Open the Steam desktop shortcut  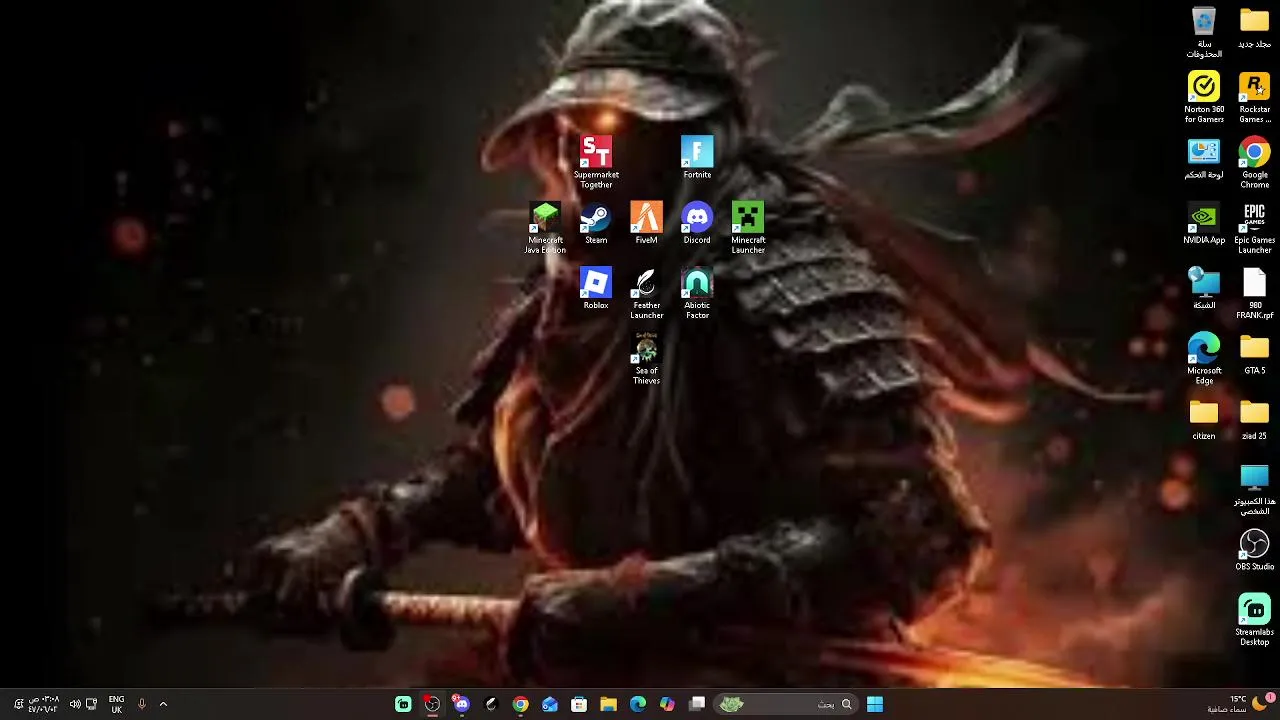[596, 223]
